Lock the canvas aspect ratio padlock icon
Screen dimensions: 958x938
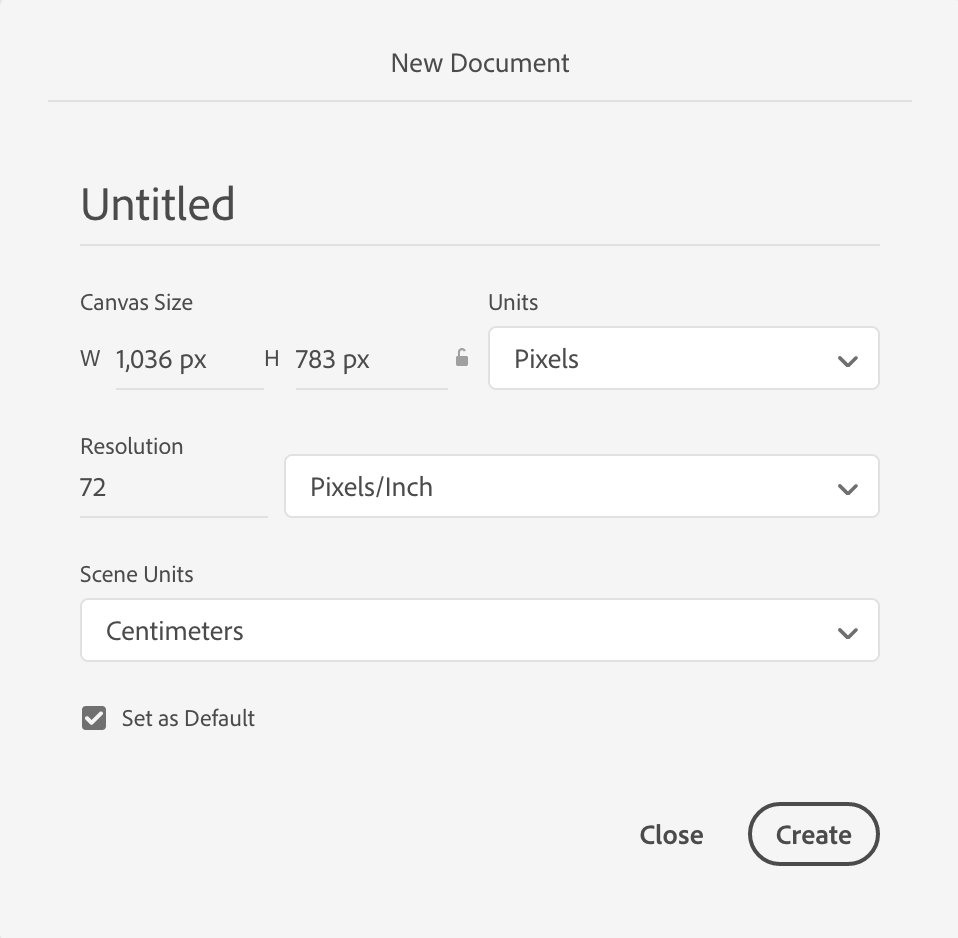coord(461,358)
